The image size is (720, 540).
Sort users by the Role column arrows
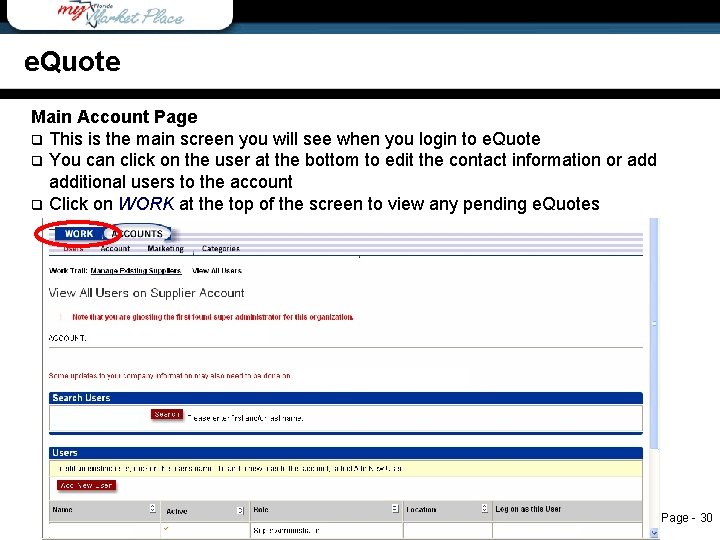(x=395, y=509)
